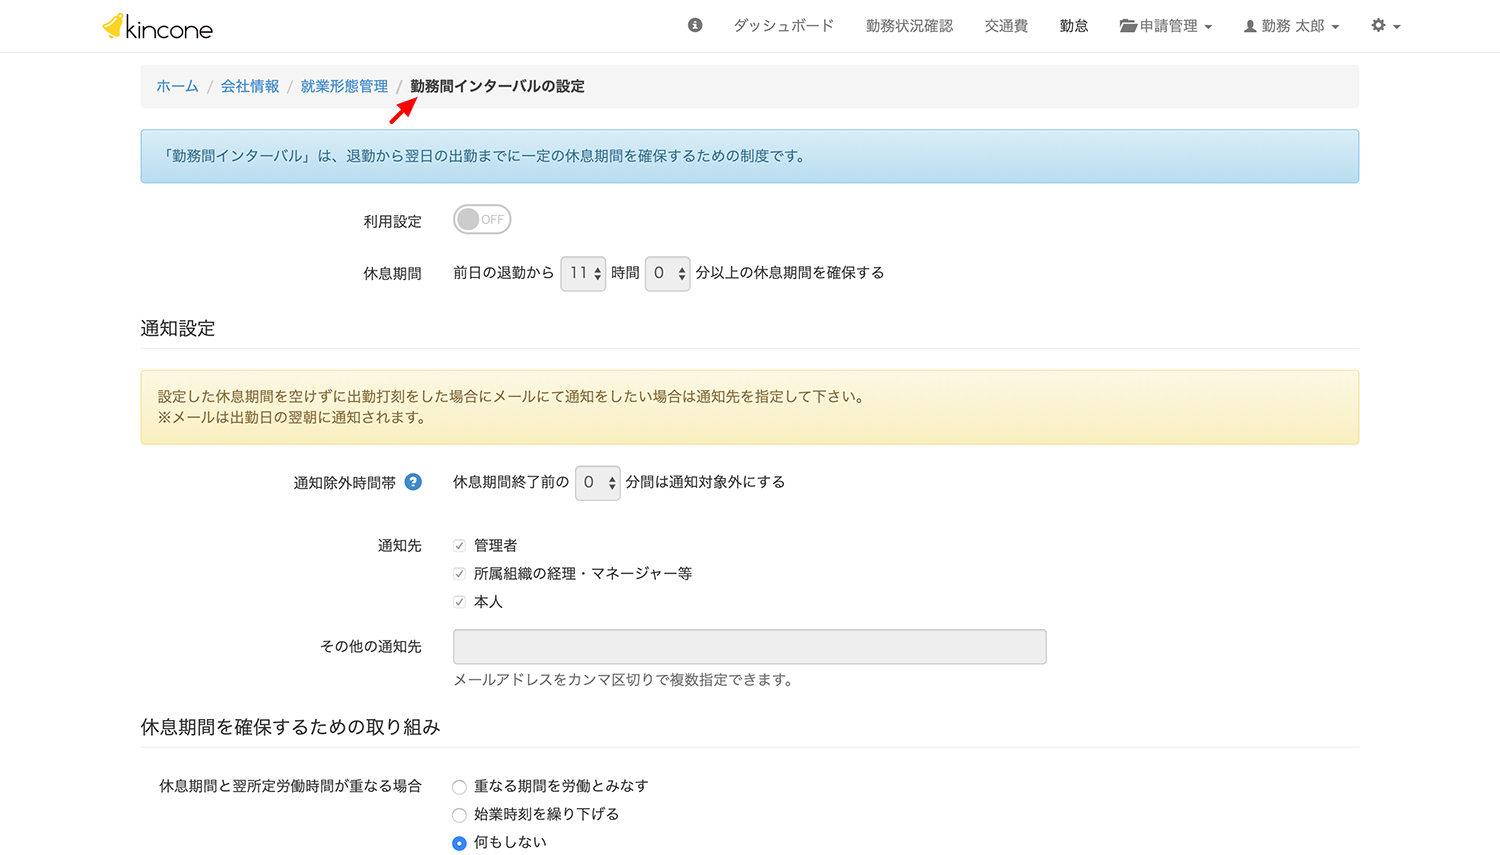Expand the 申請管理 dropdown menu
This screenshot has width=1500, height=855.
tap(1166, 26)
